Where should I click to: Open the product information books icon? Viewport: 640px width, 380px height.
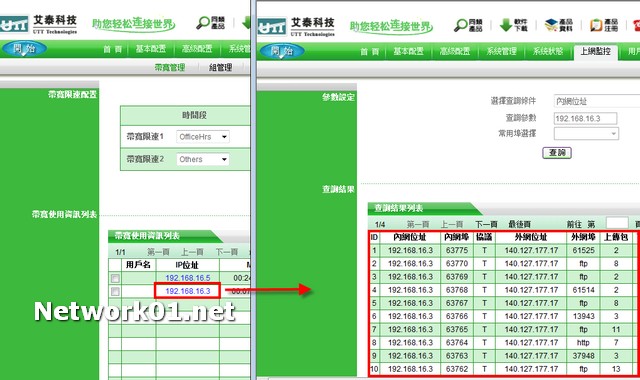551,25
